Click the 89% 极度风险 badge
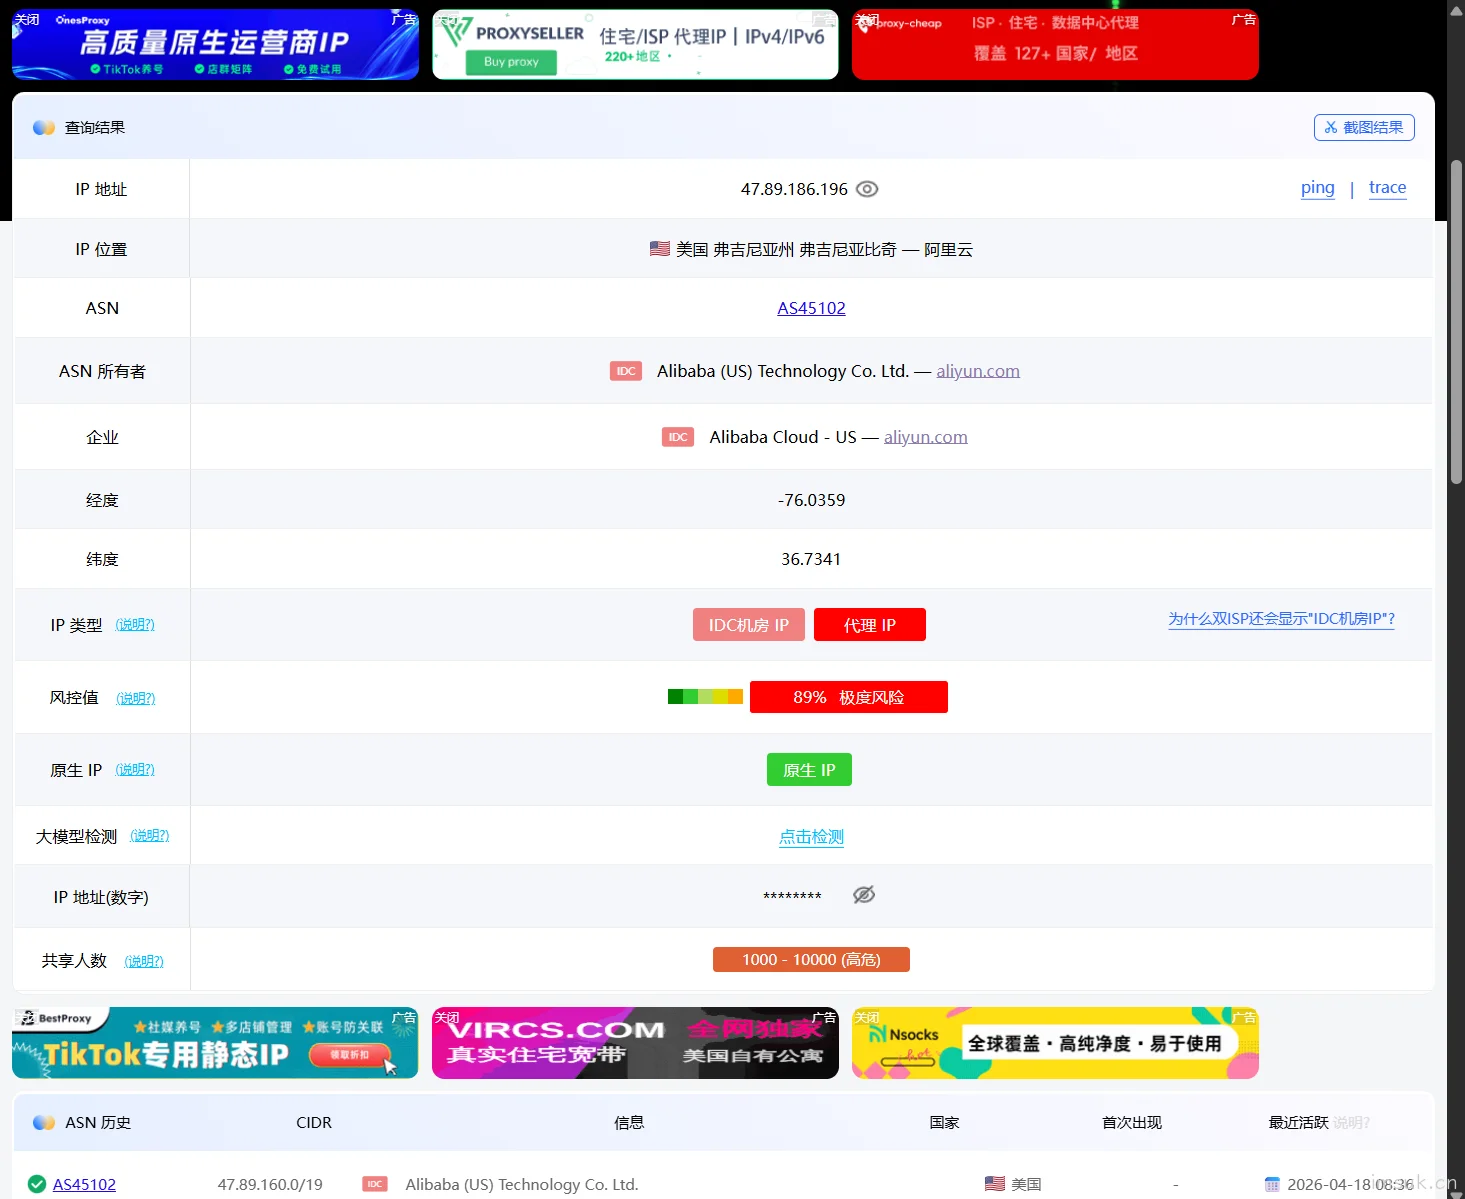 tap(849, 697)
